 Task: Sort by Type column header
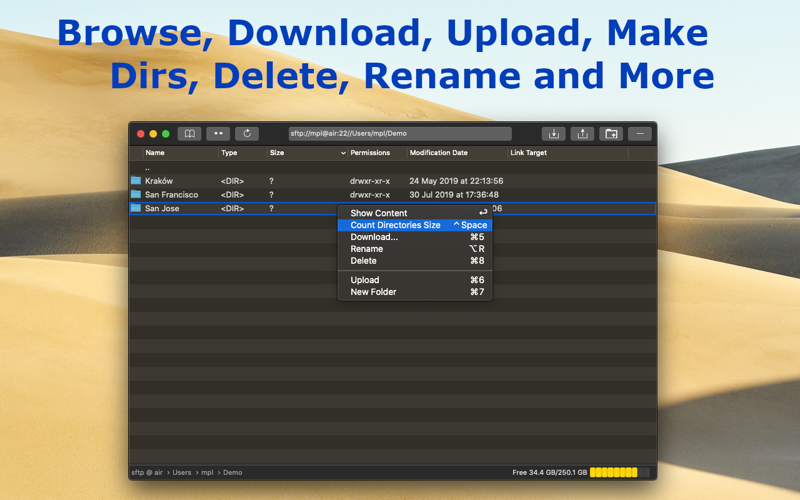229,153
